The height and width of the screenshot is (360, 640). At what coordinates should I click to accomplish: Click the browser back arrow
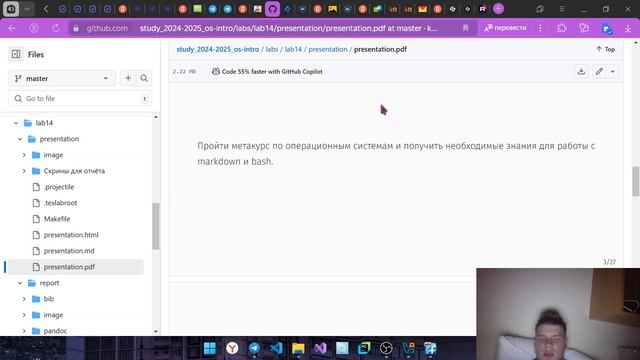coord(12,28)
